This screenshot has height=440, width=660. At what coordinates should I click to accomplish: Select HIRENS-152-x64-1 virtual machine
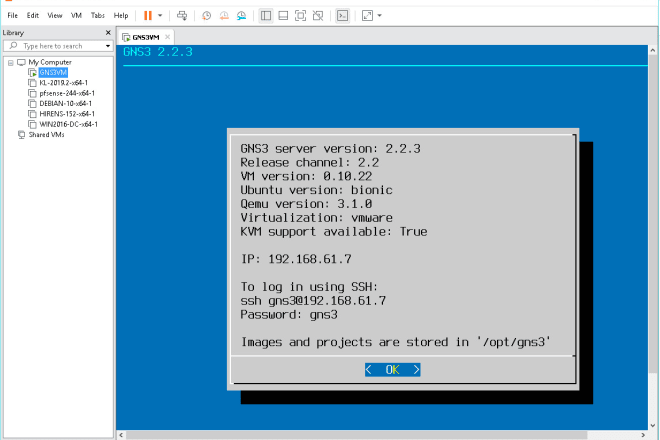[x=67, y=114]
